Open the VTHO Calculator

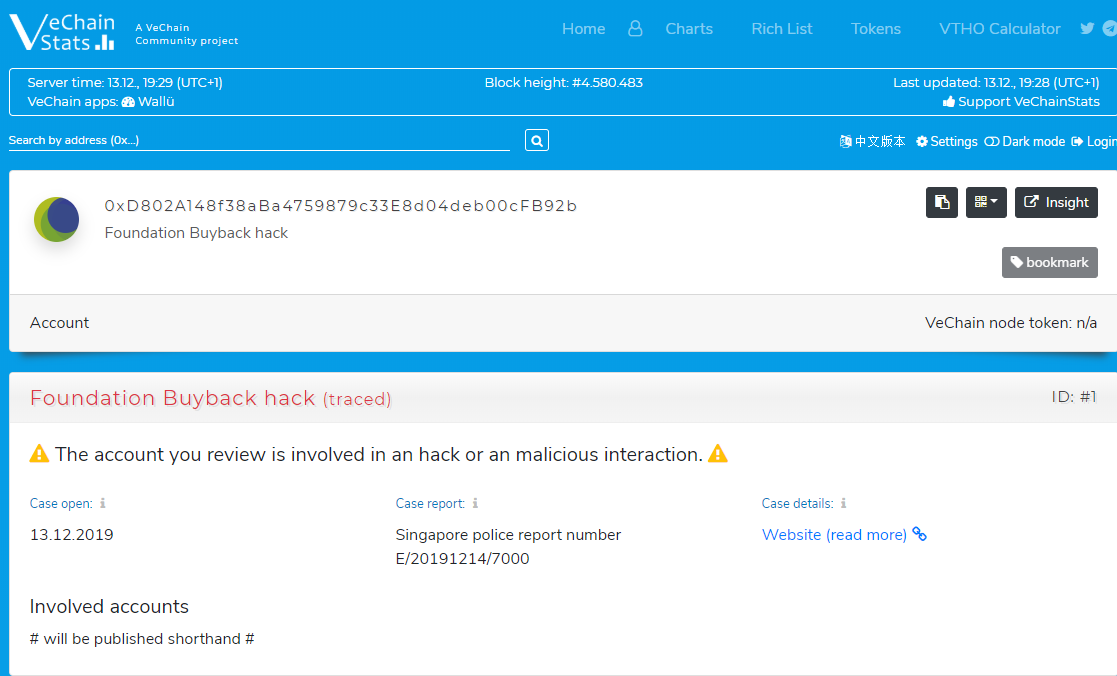999,28
